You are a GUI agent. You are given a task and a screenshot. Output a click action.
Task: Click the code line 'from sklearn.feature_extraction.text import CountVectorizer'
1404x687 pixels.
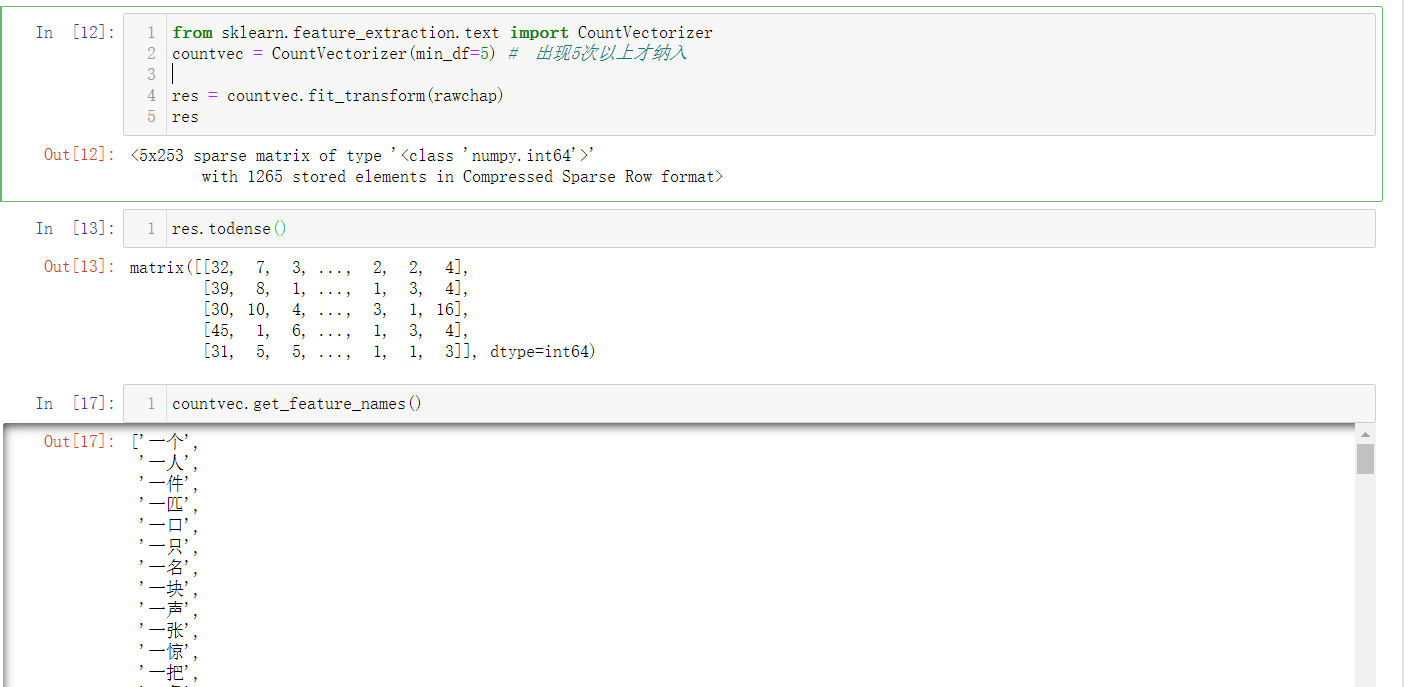[442, 32]
